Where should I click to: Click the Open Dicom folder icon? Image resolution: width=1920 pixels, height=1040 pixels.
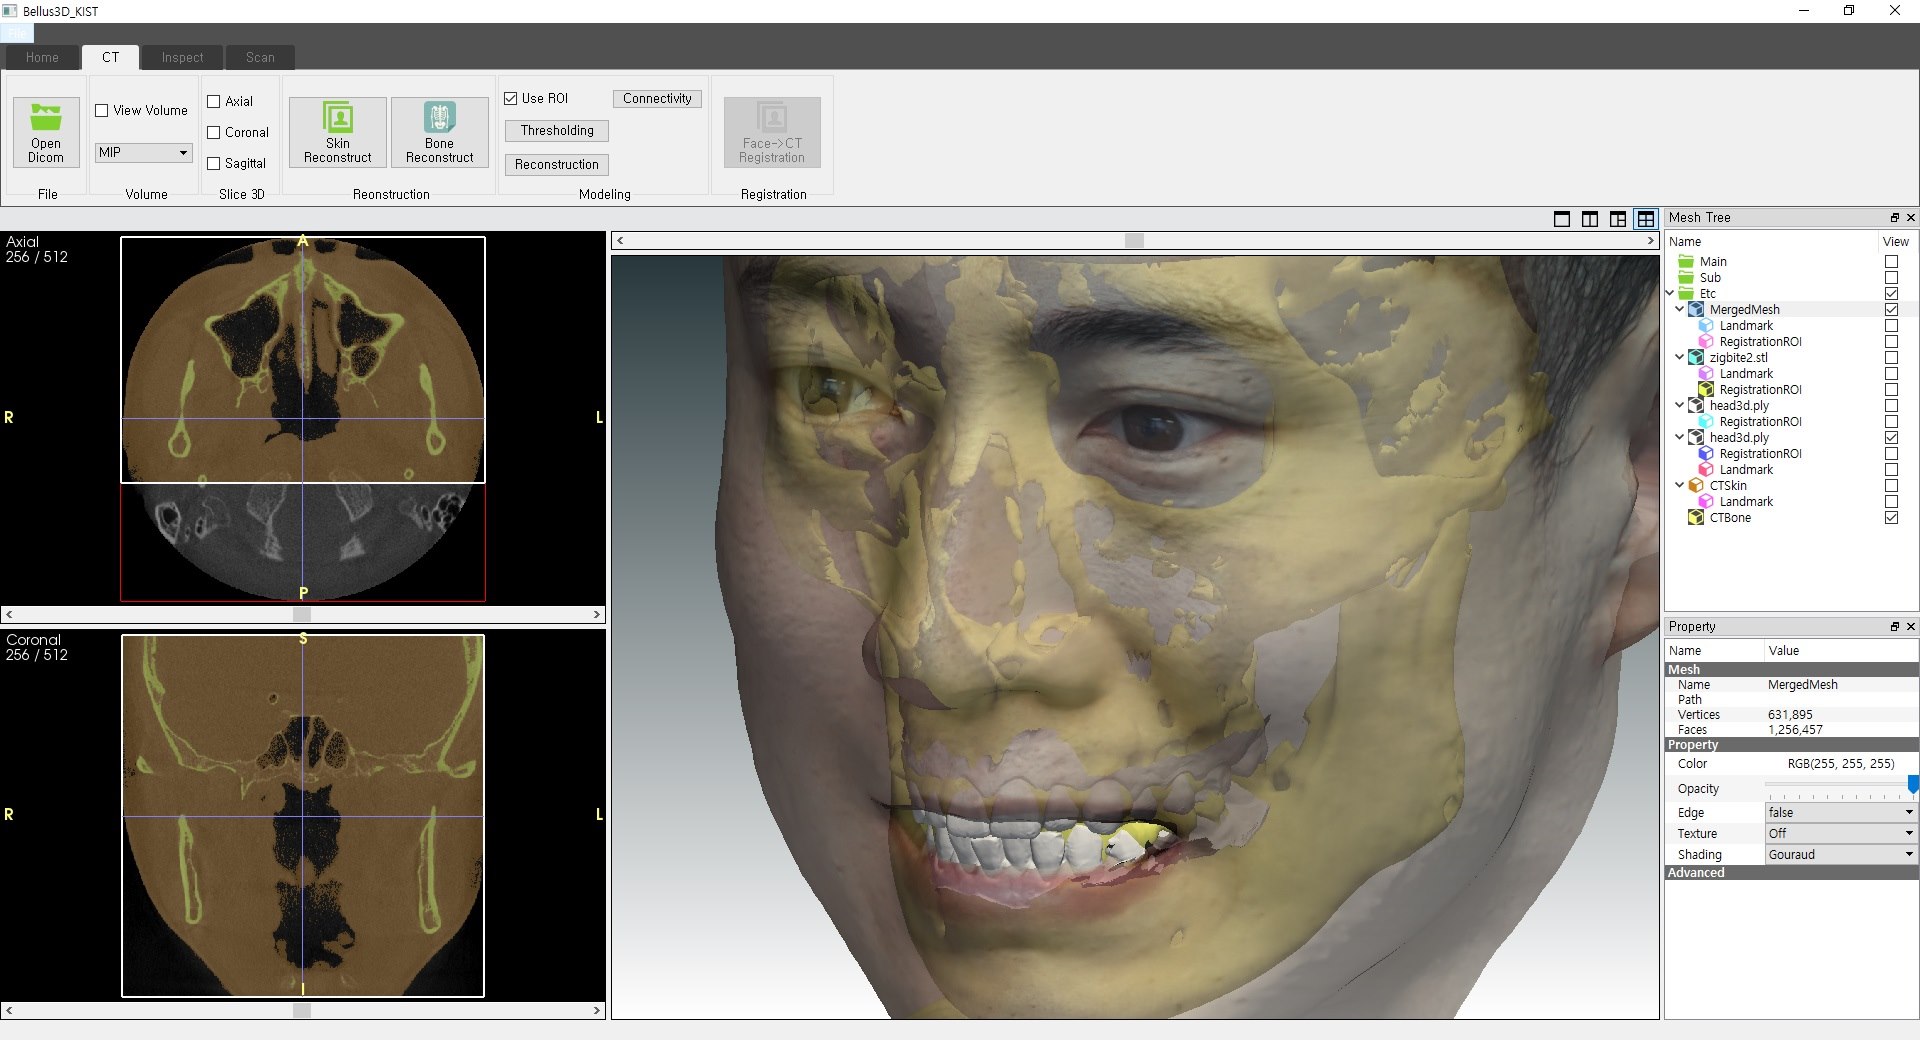point(46,117)
